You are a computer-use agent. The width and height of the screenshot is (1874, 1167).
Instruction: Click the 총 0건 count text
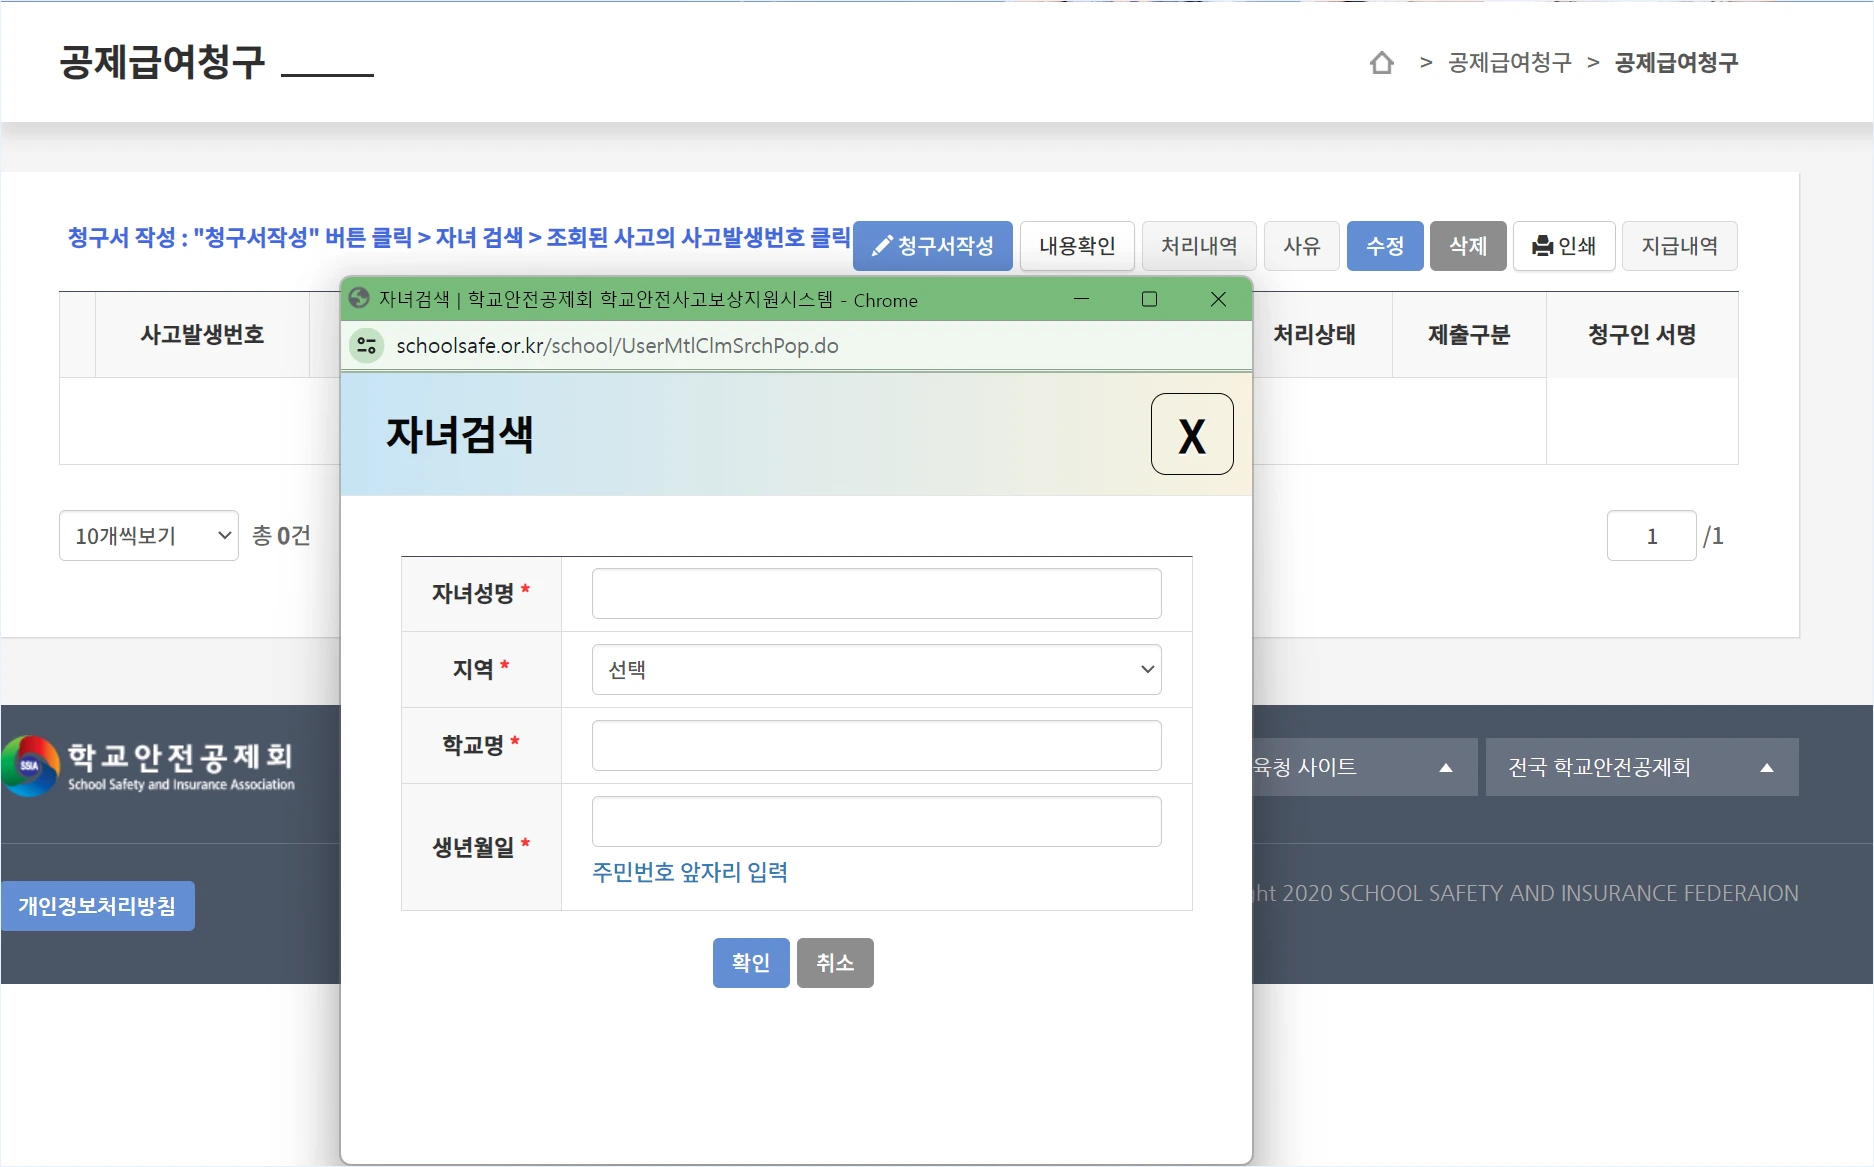click(x=281, y=536)
